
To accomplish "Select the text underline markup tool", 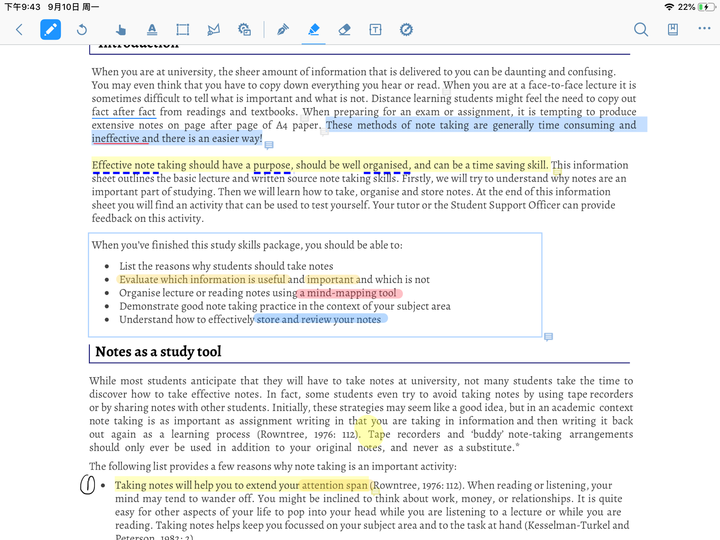I will [152, 30].
